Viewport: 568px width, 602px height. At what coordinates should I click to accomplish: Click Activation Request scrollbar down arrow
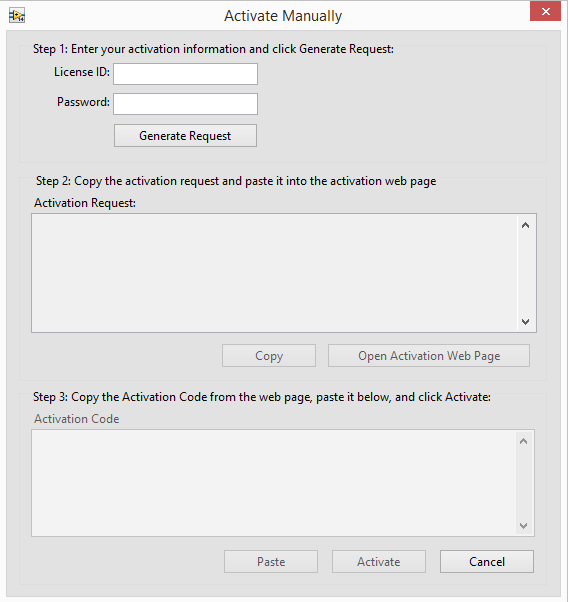click(x=526, y=322)
